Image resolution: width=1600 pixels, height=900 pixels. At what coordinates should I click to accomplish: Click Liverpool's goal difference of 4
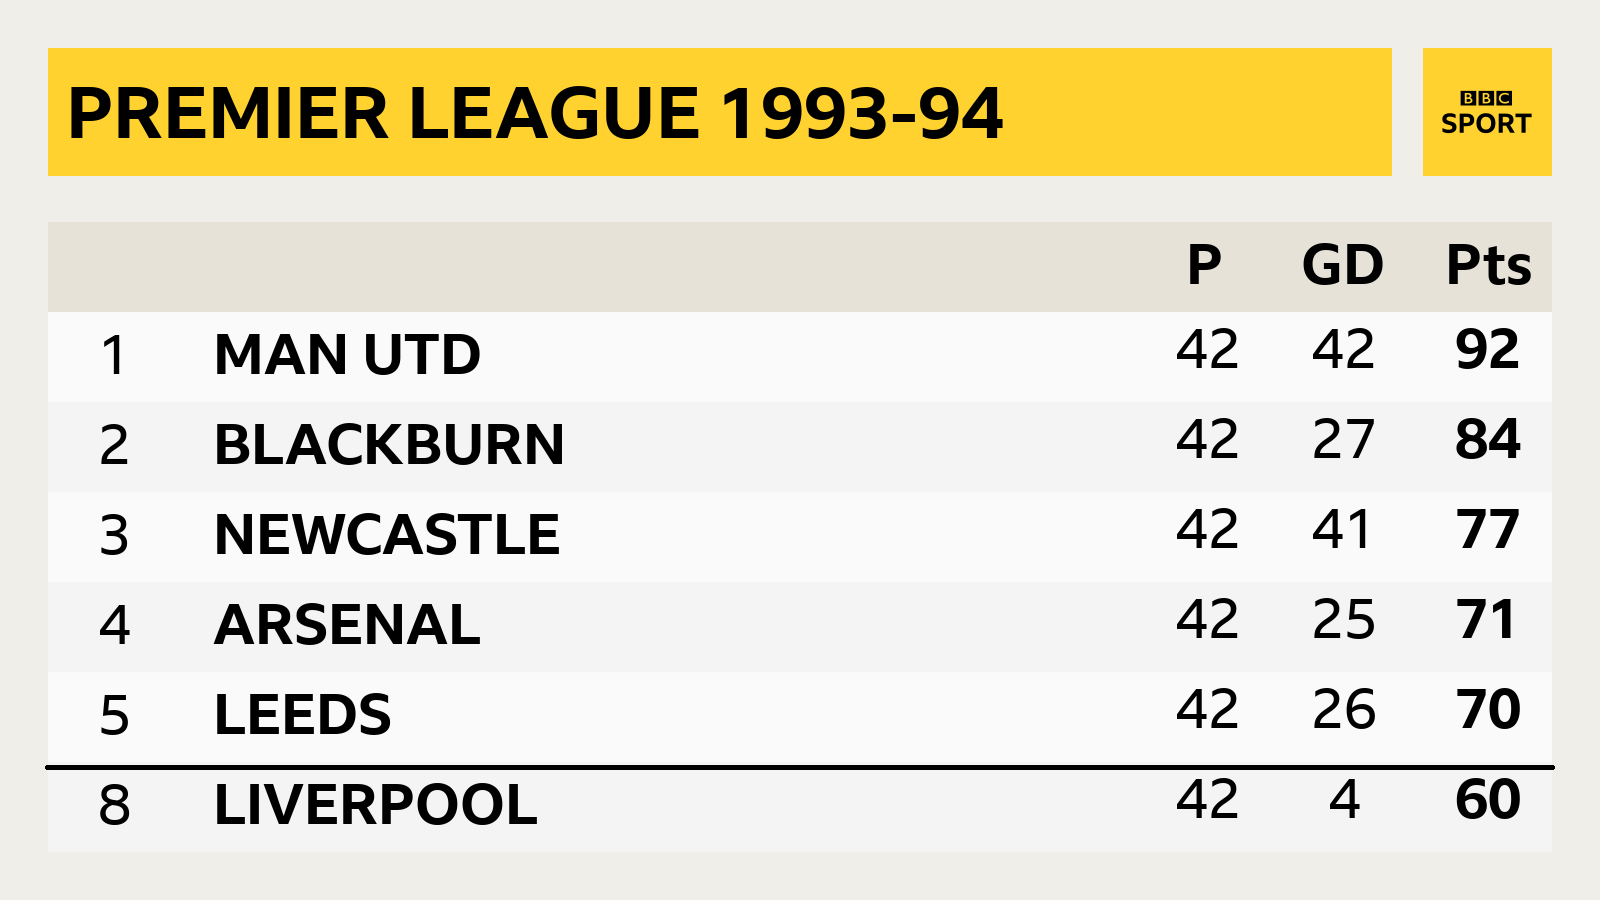pos(1345,800)
